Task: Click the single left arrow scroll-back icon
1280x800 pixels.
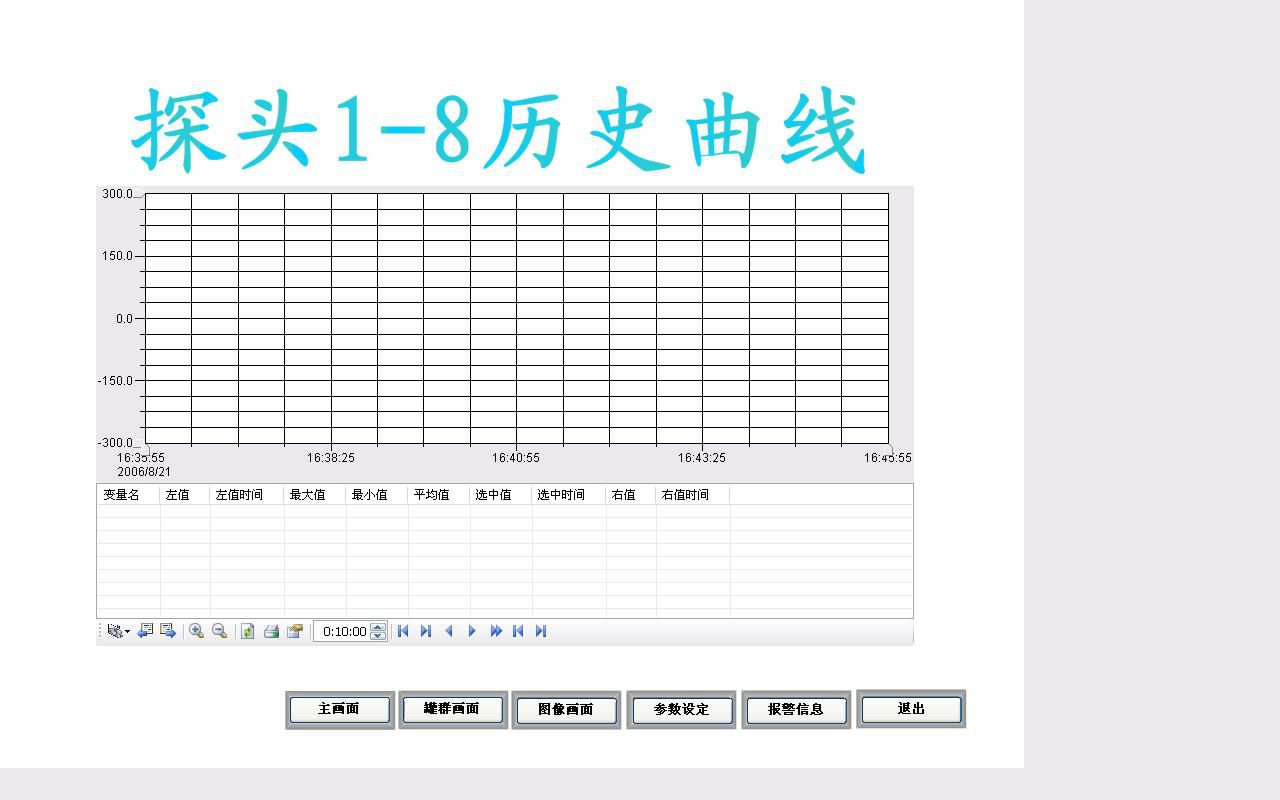Action: pos(449,631)
